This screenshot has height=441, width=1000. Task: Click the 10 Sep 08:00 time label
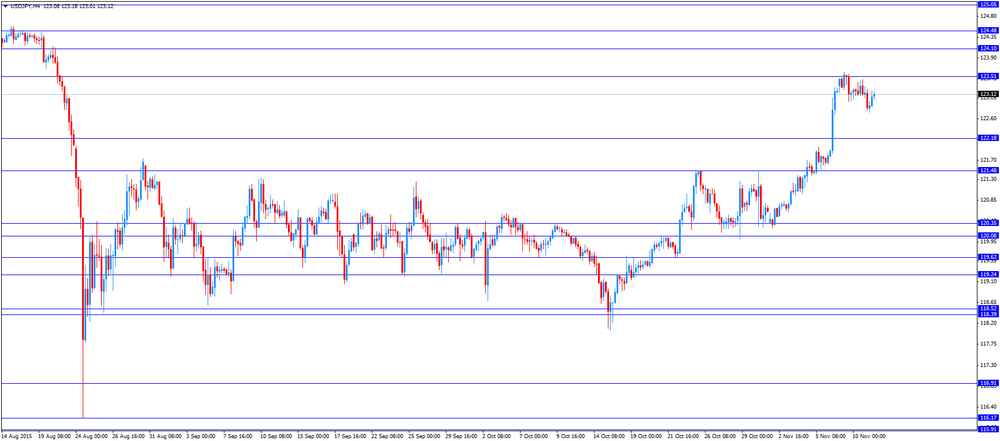(276, 437)
